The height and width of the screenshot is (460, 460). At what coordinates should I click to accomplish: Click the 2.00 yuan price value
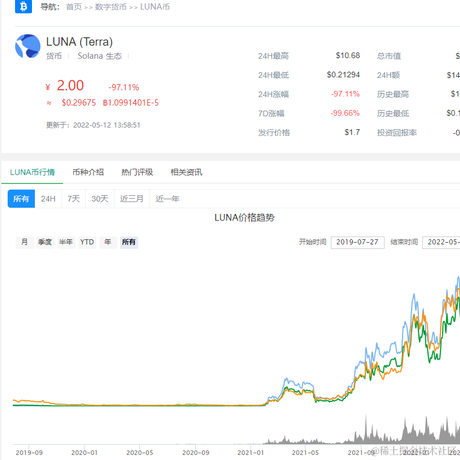coord(70,86)
